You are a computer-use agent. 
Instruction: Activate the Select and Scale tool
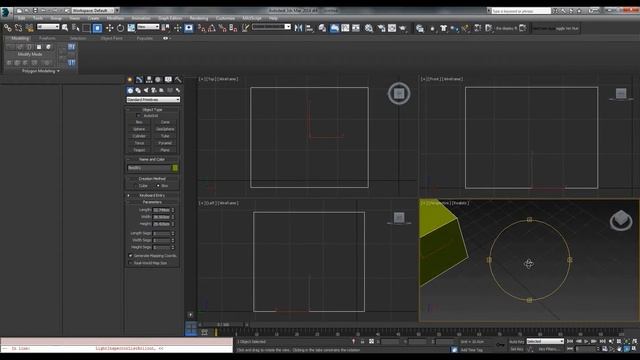click(x=131, y=28)
